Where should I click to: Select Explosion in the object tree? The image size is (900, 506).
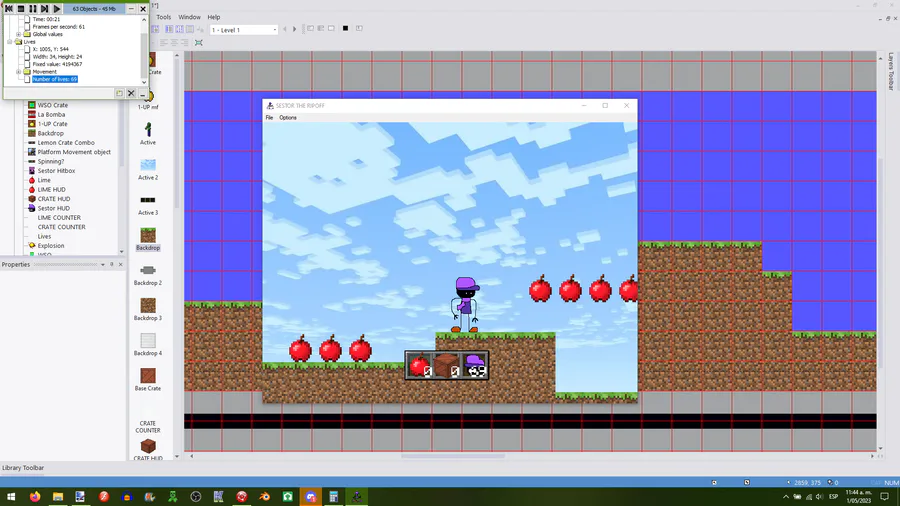(51, 246)
